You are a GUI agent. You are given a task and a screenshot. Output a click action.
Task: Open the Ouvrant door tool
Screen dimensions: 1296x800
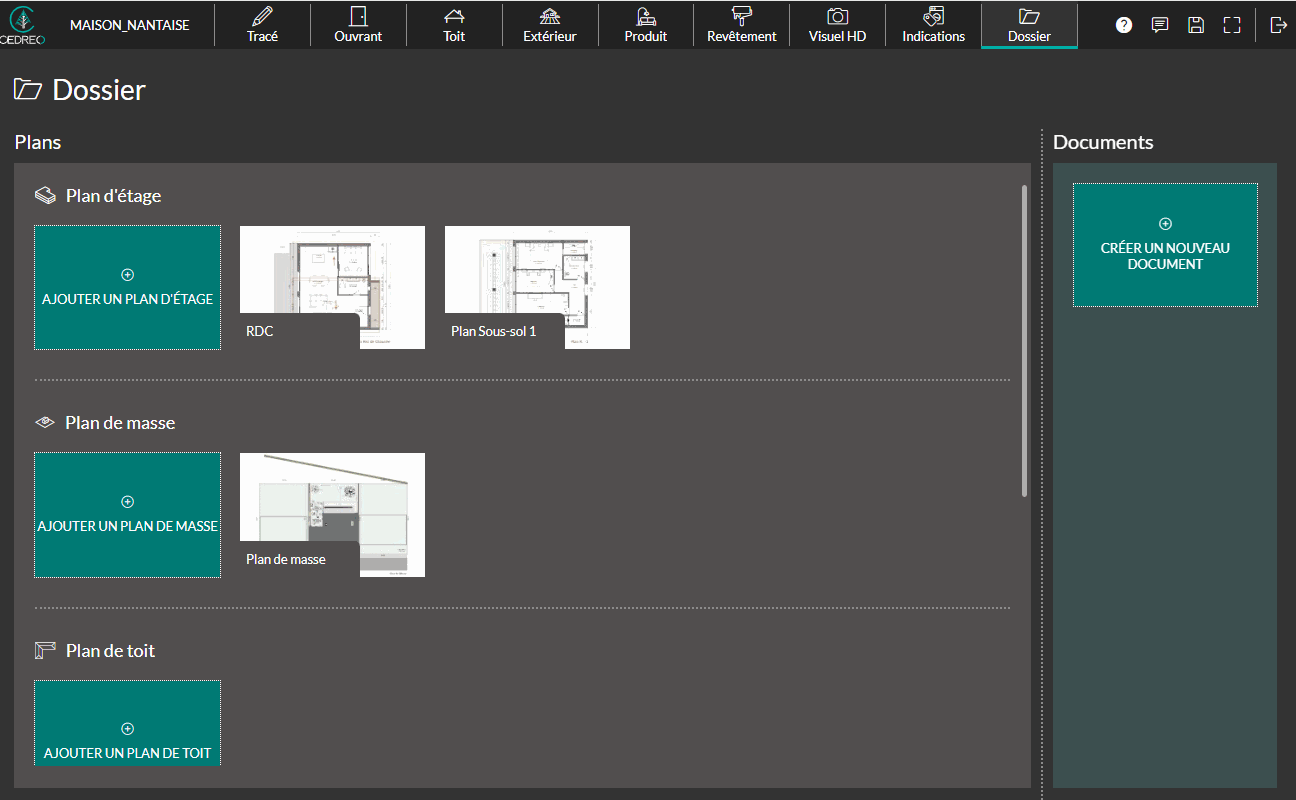(x=358, y=24)
